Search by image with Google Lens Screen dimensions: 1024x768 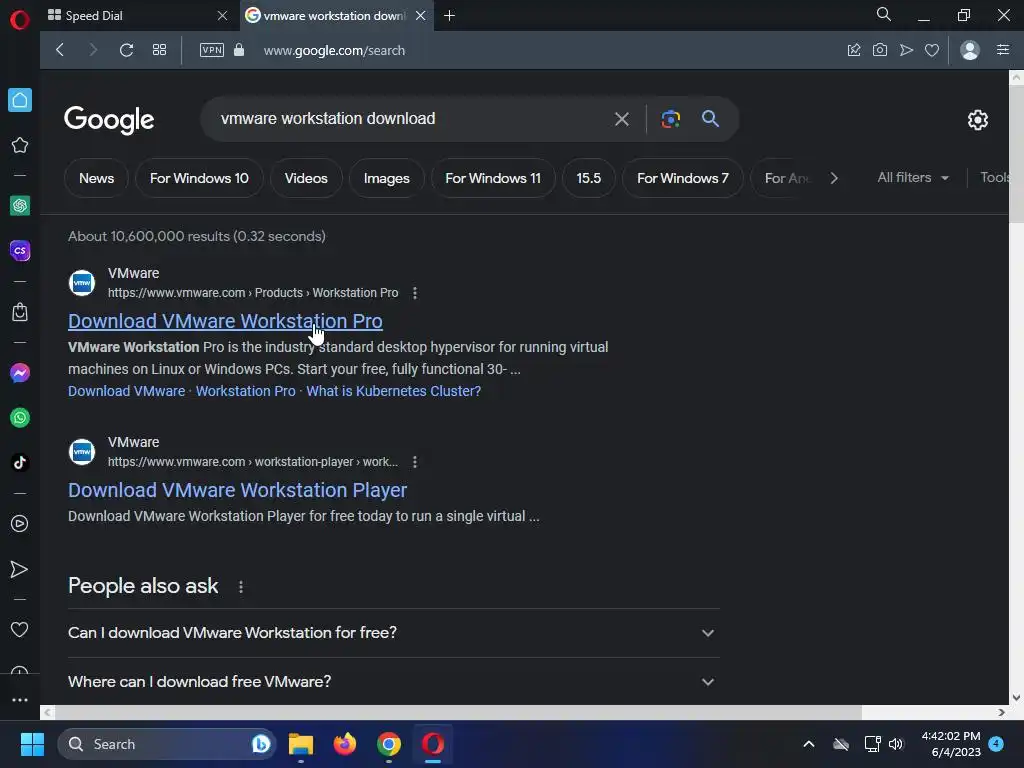pos(671,119)
